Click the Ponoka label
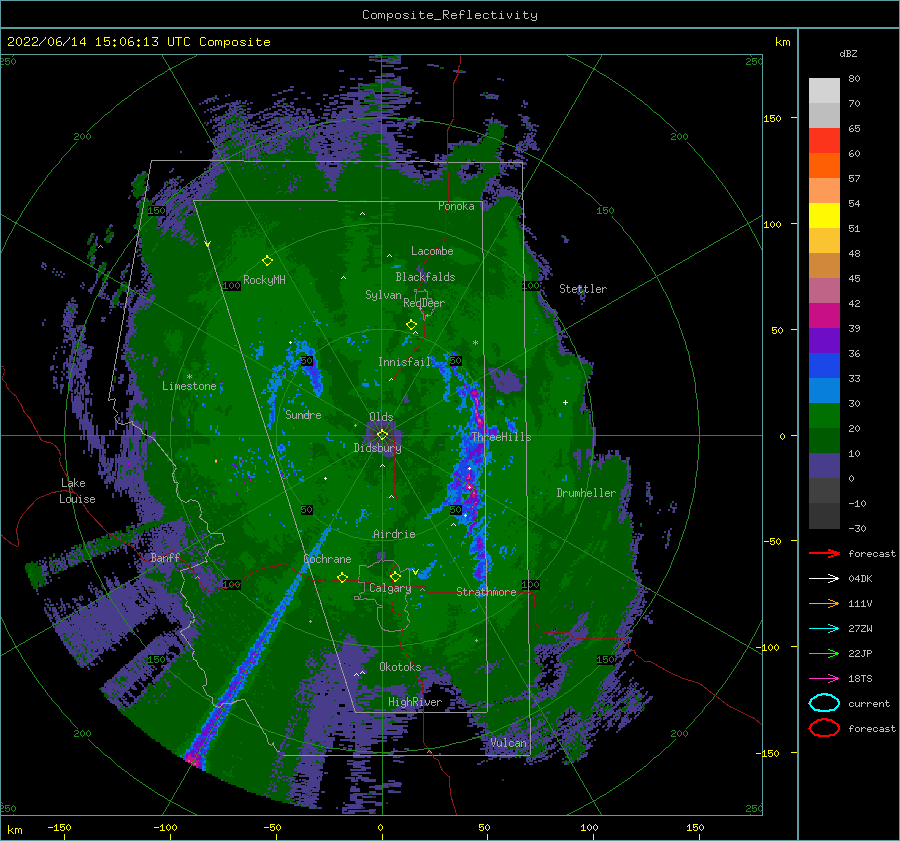Screen dimensions: 900x841 (456, 206)
